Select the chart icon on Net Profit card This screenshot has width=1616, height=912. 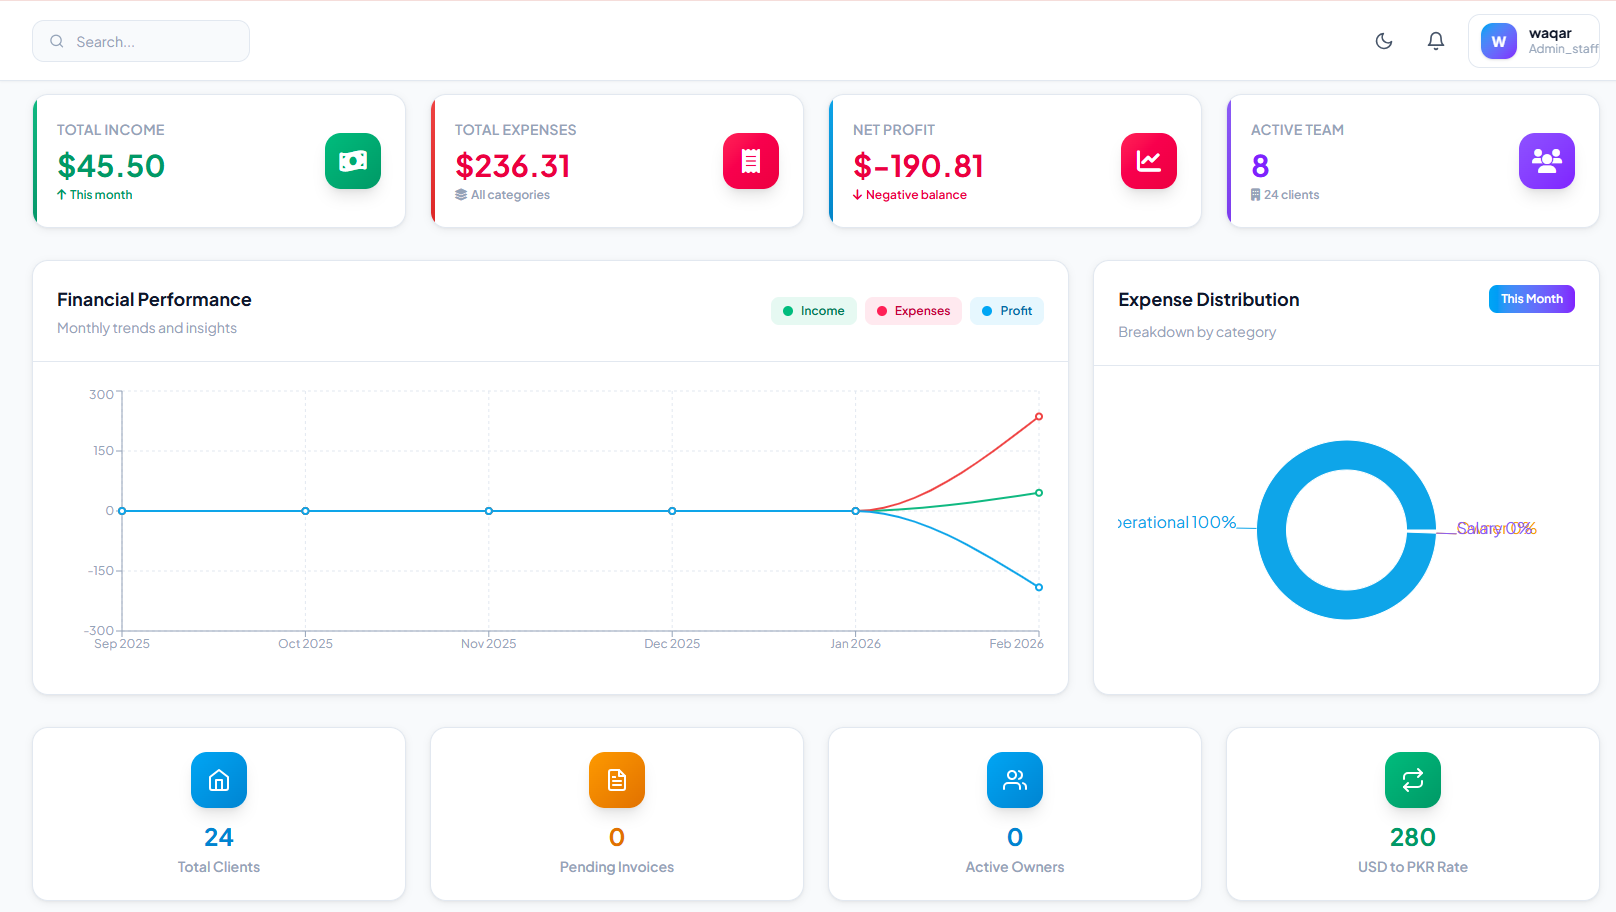click(x=1148, y=161)
